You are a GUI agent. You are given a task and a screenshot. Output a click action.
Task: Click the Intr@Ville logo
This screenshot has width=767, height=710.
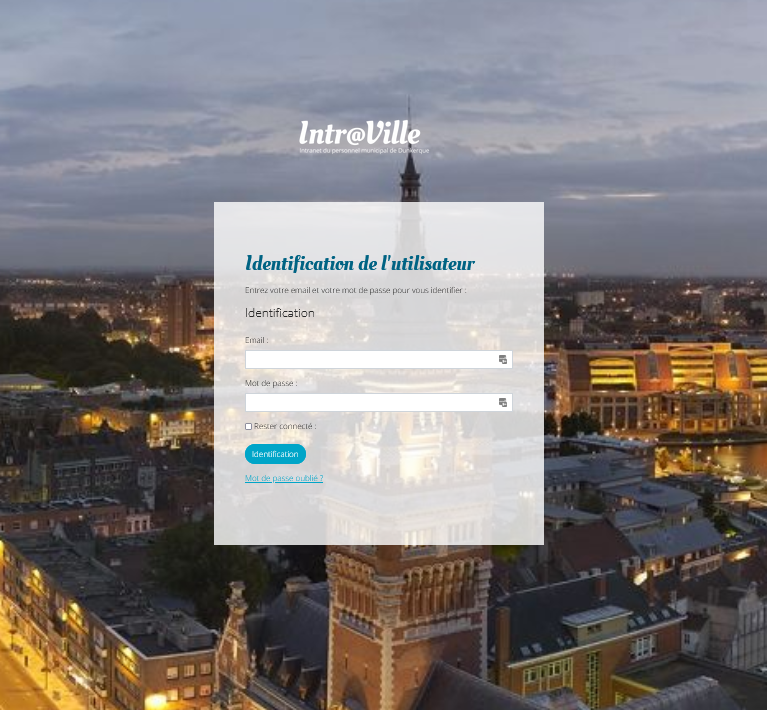point(364,137)
